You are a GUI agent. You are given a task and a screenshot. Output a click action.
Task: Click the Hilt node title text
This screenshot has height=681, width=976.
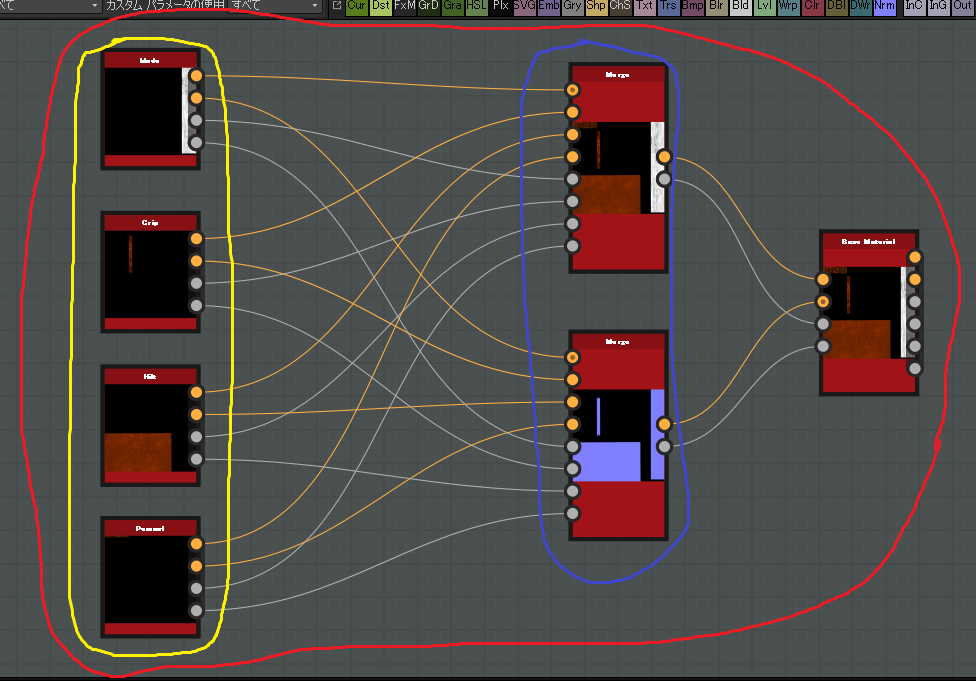[150, 377]
